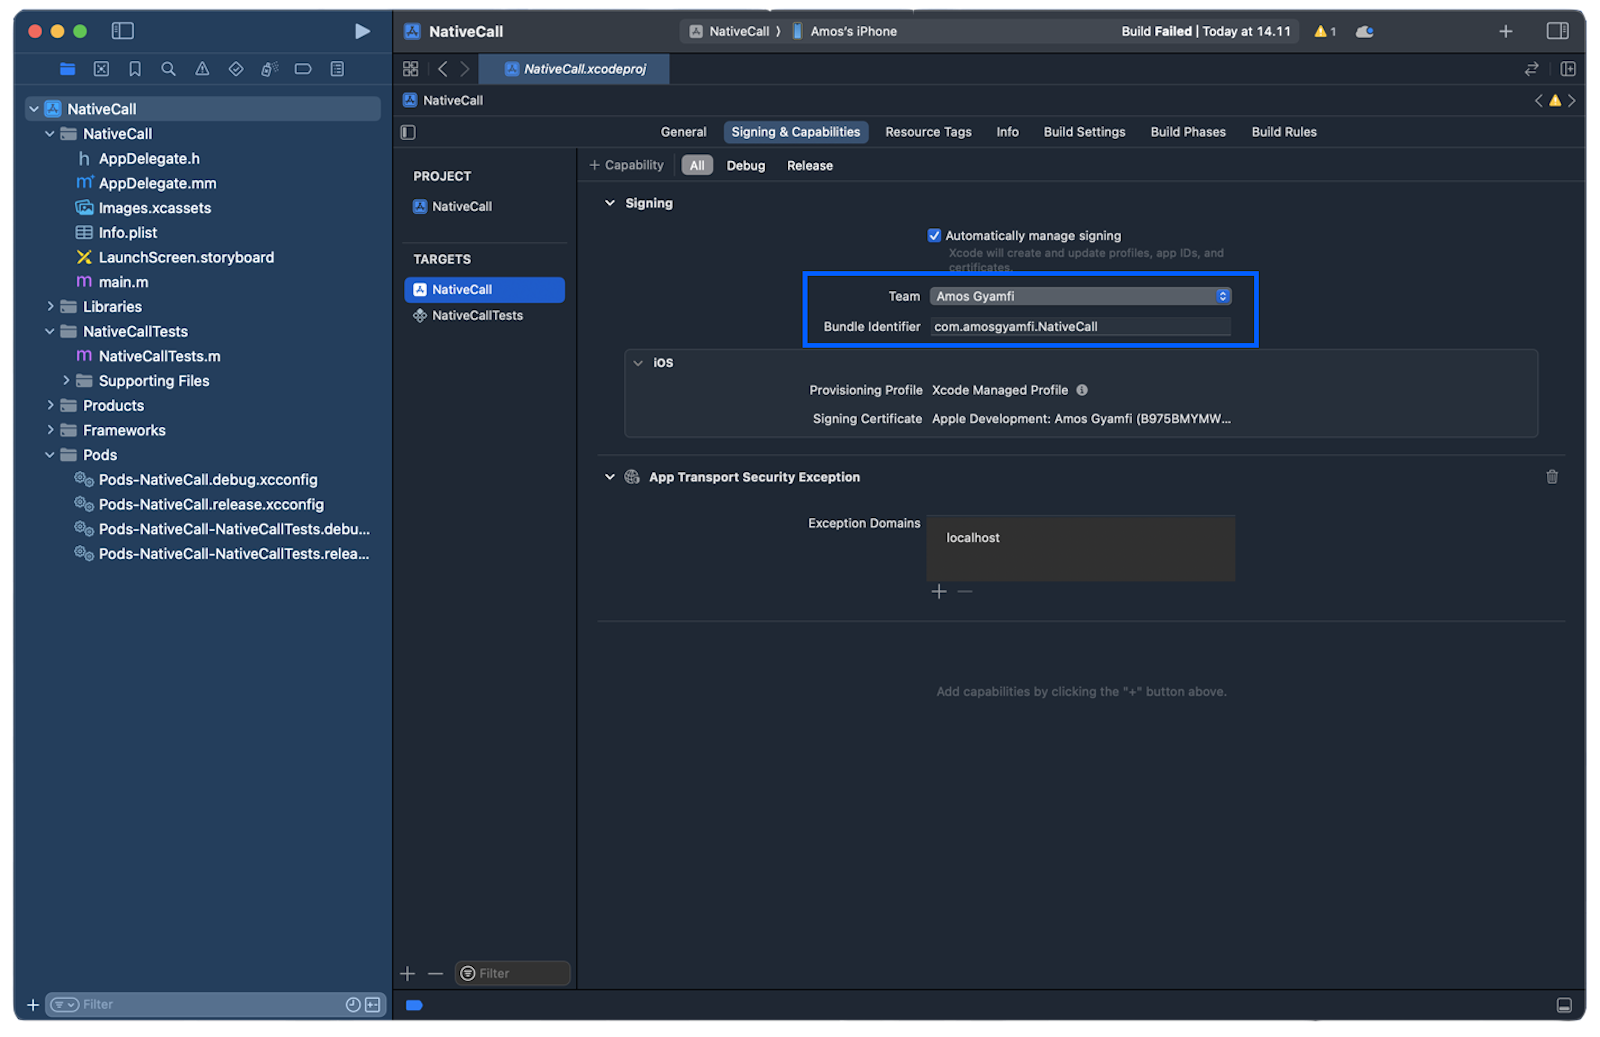Click the + Capability button

click(x=626, y=165)
